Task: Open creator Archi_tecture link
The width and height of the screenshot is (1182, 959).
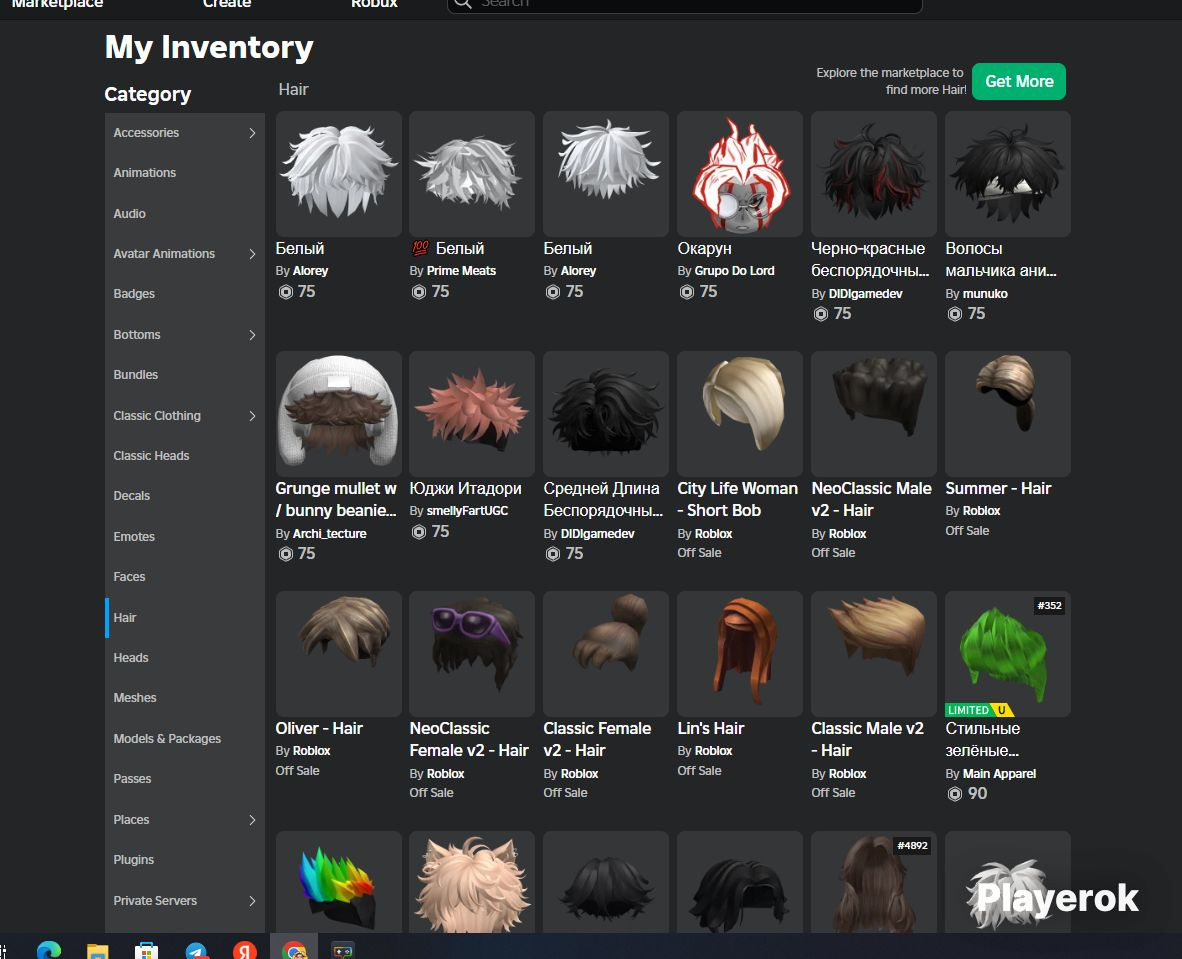Action: [x=329, y=534]
